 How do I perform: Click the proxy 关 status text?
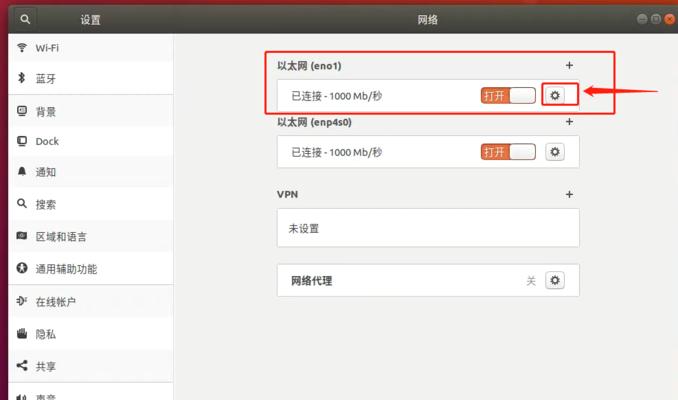[x=531, y=281]
